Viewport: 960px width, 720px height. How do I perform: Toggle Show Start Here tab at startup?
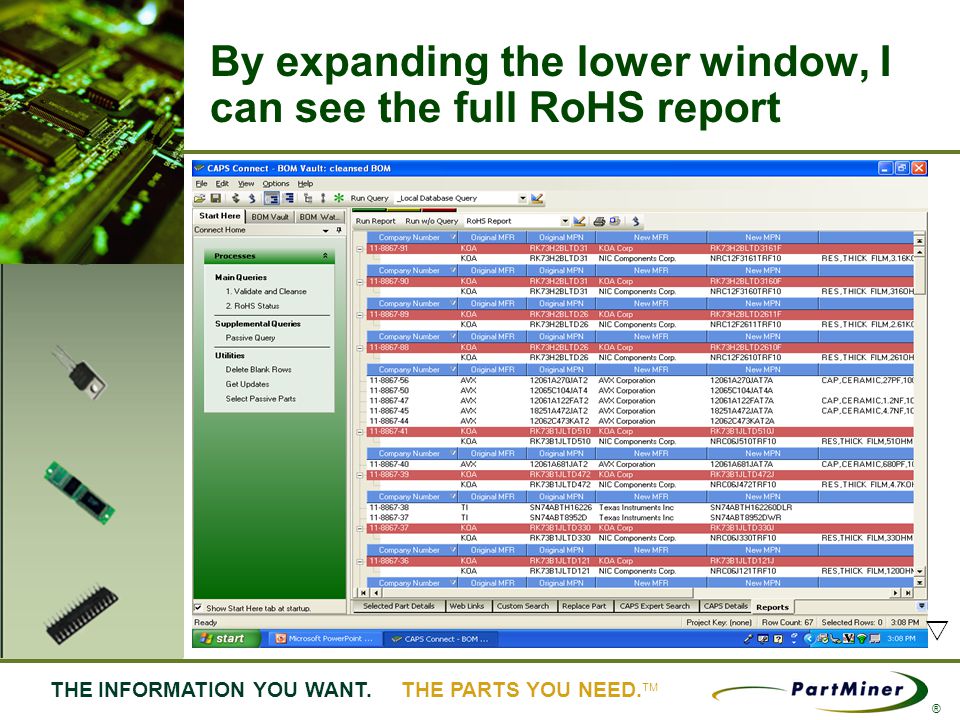coord(198,608)
